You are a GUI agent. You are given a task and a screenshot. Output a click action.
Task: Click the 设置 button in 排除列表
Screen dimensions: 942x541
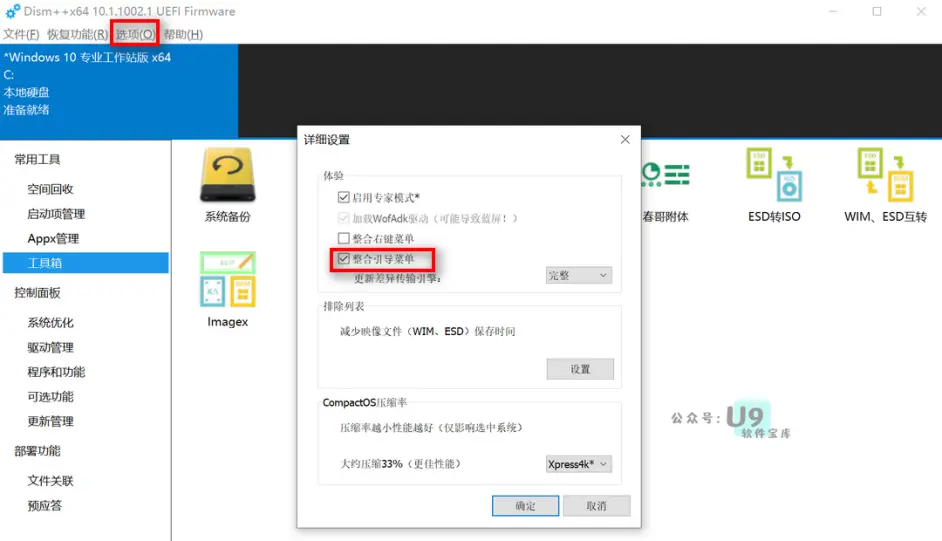580,369
